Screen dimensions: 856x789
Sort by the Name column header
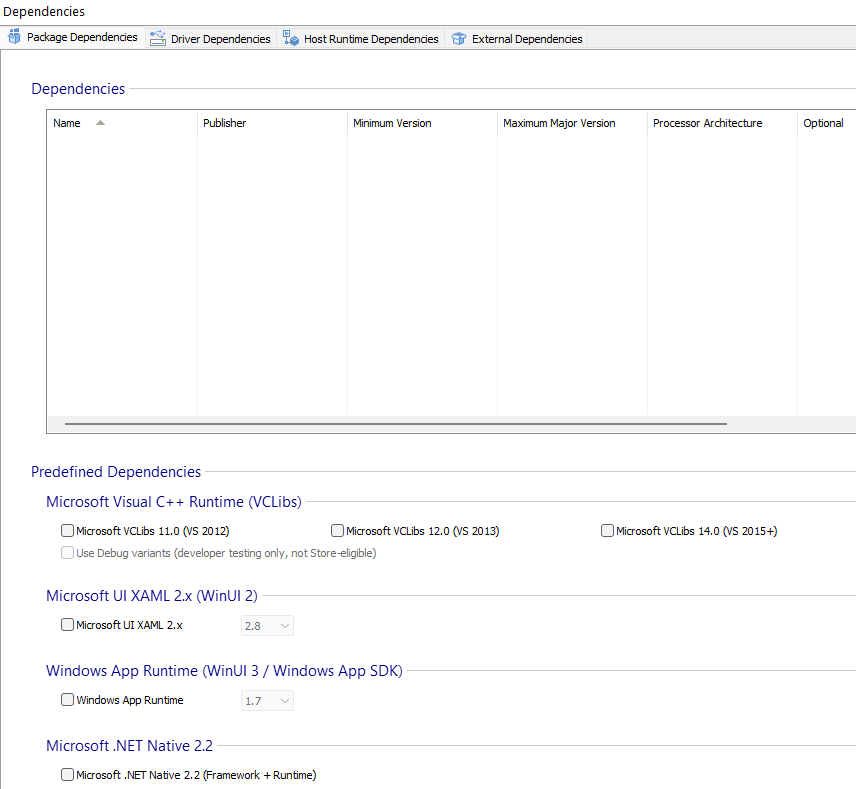coord(122,123)
